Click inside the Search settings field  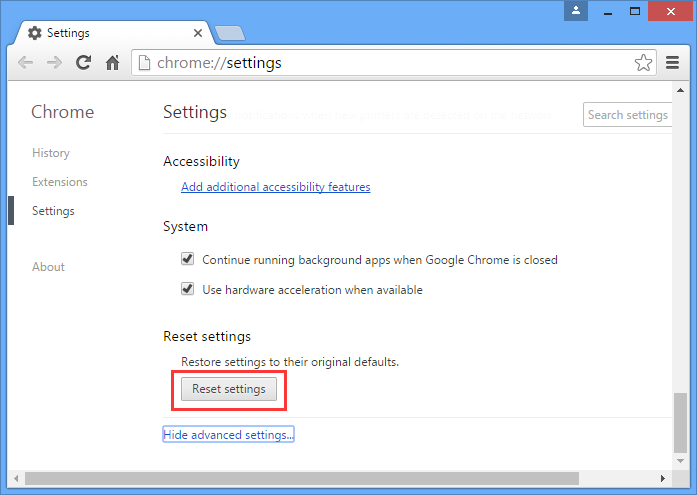627,115
